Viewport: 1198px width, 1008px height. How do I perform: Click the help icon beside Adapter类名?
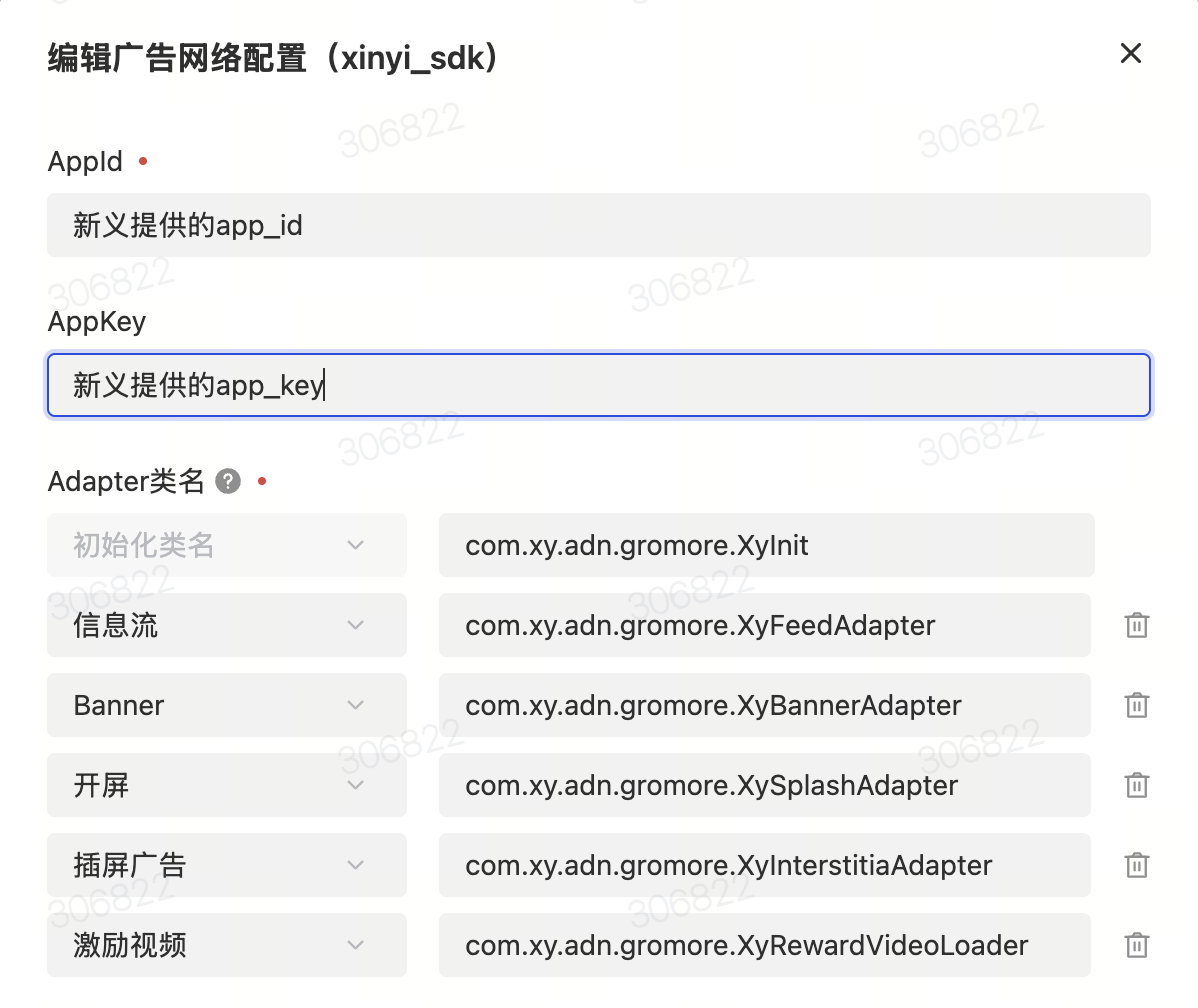pos(228,482)
